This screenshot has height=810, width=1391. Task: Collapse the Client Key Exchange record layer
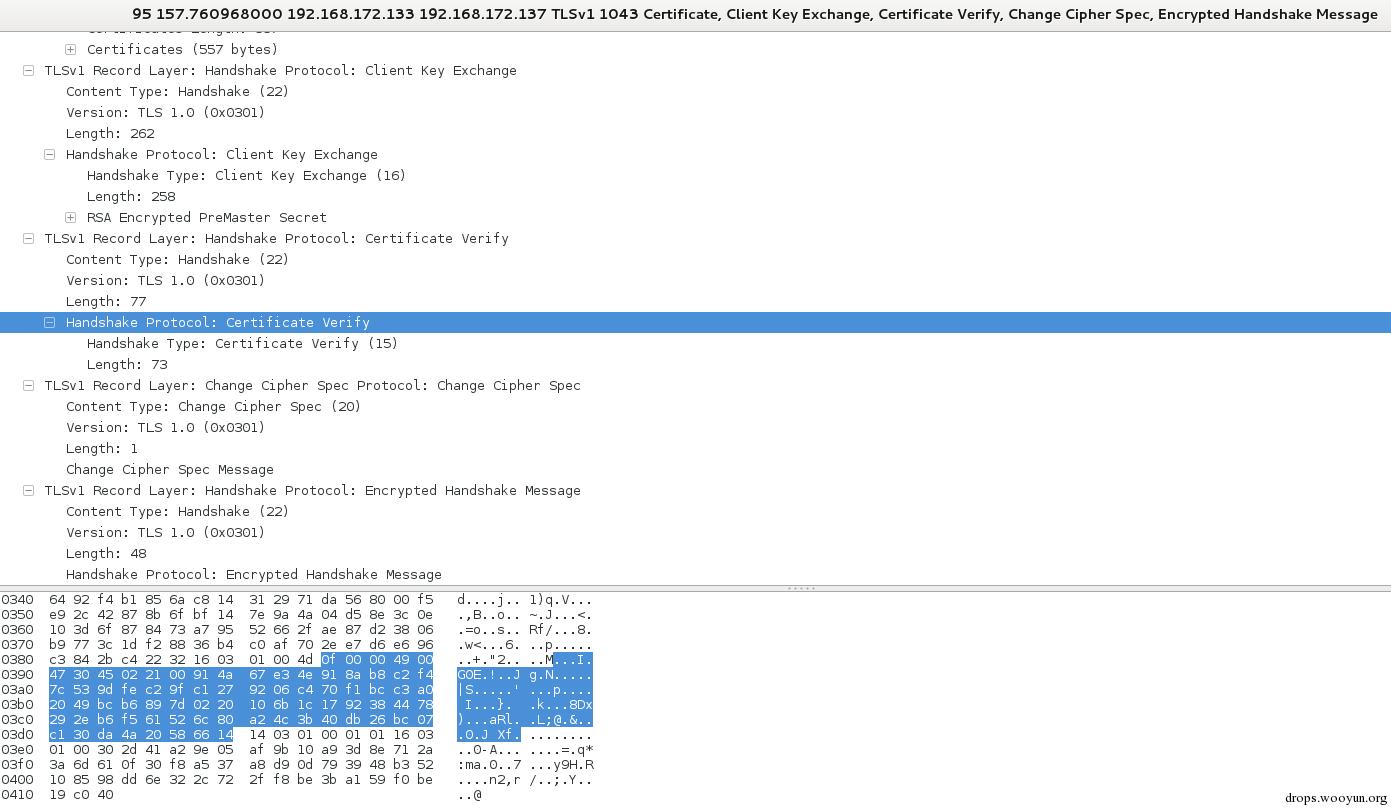pos(28,70)
